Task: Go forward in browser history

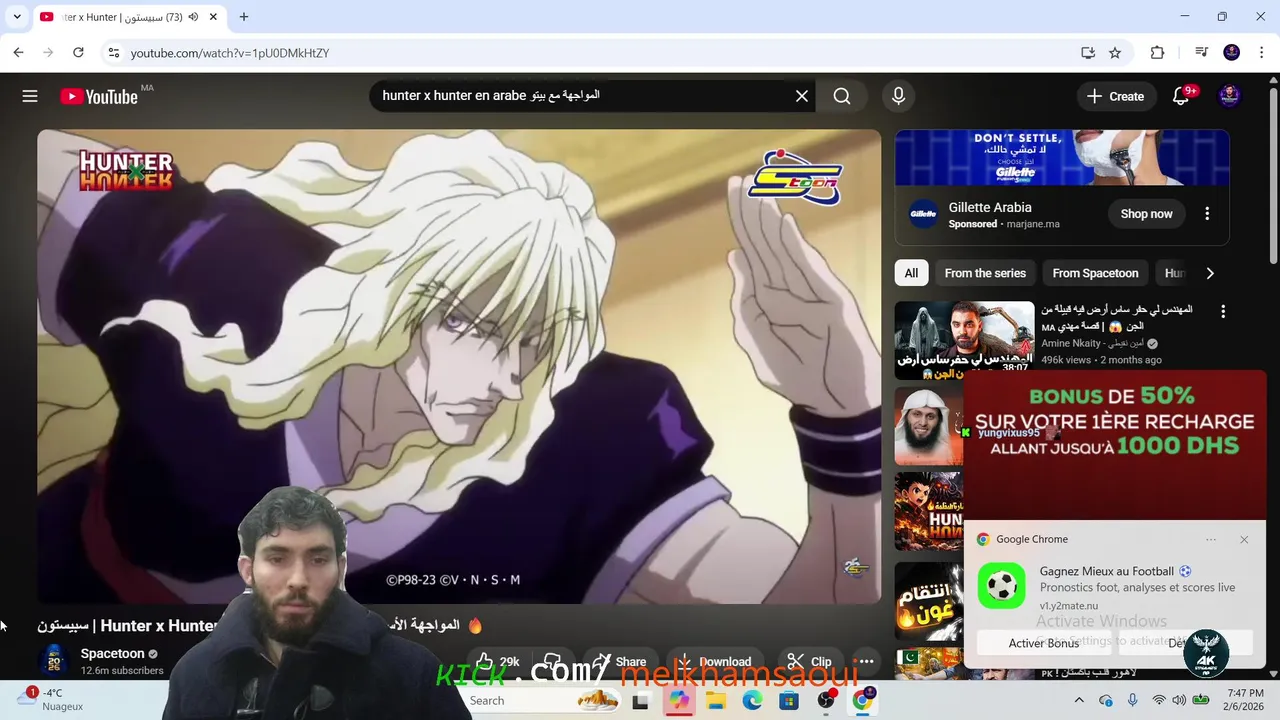Action: coord(48,53)
